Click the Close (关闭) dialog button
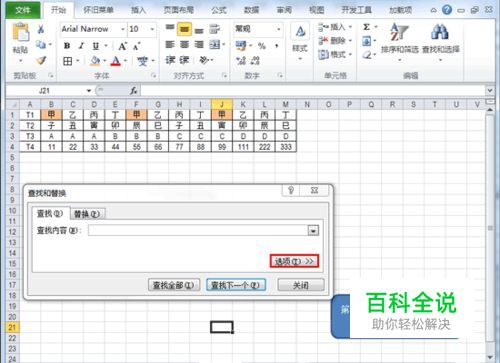Image resolution: width=500 pixels, height=363 pixels. 301,285
